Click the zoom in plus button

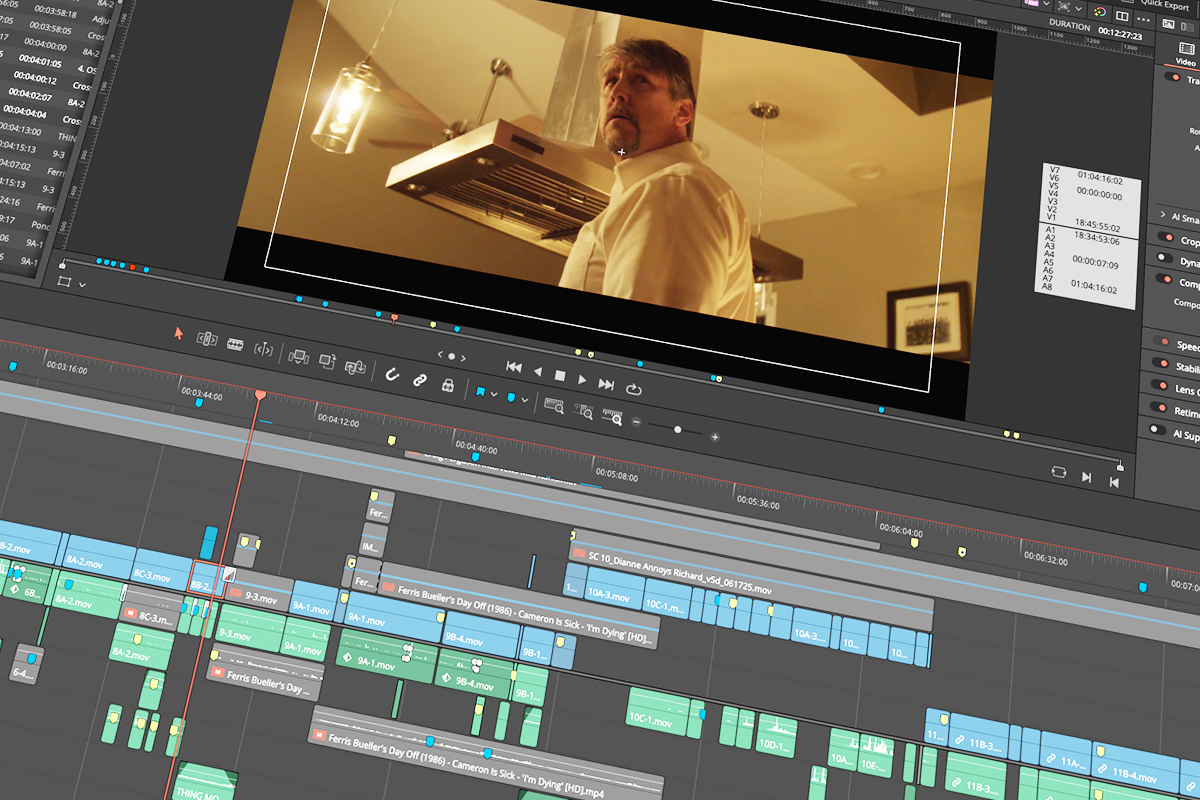715,437
